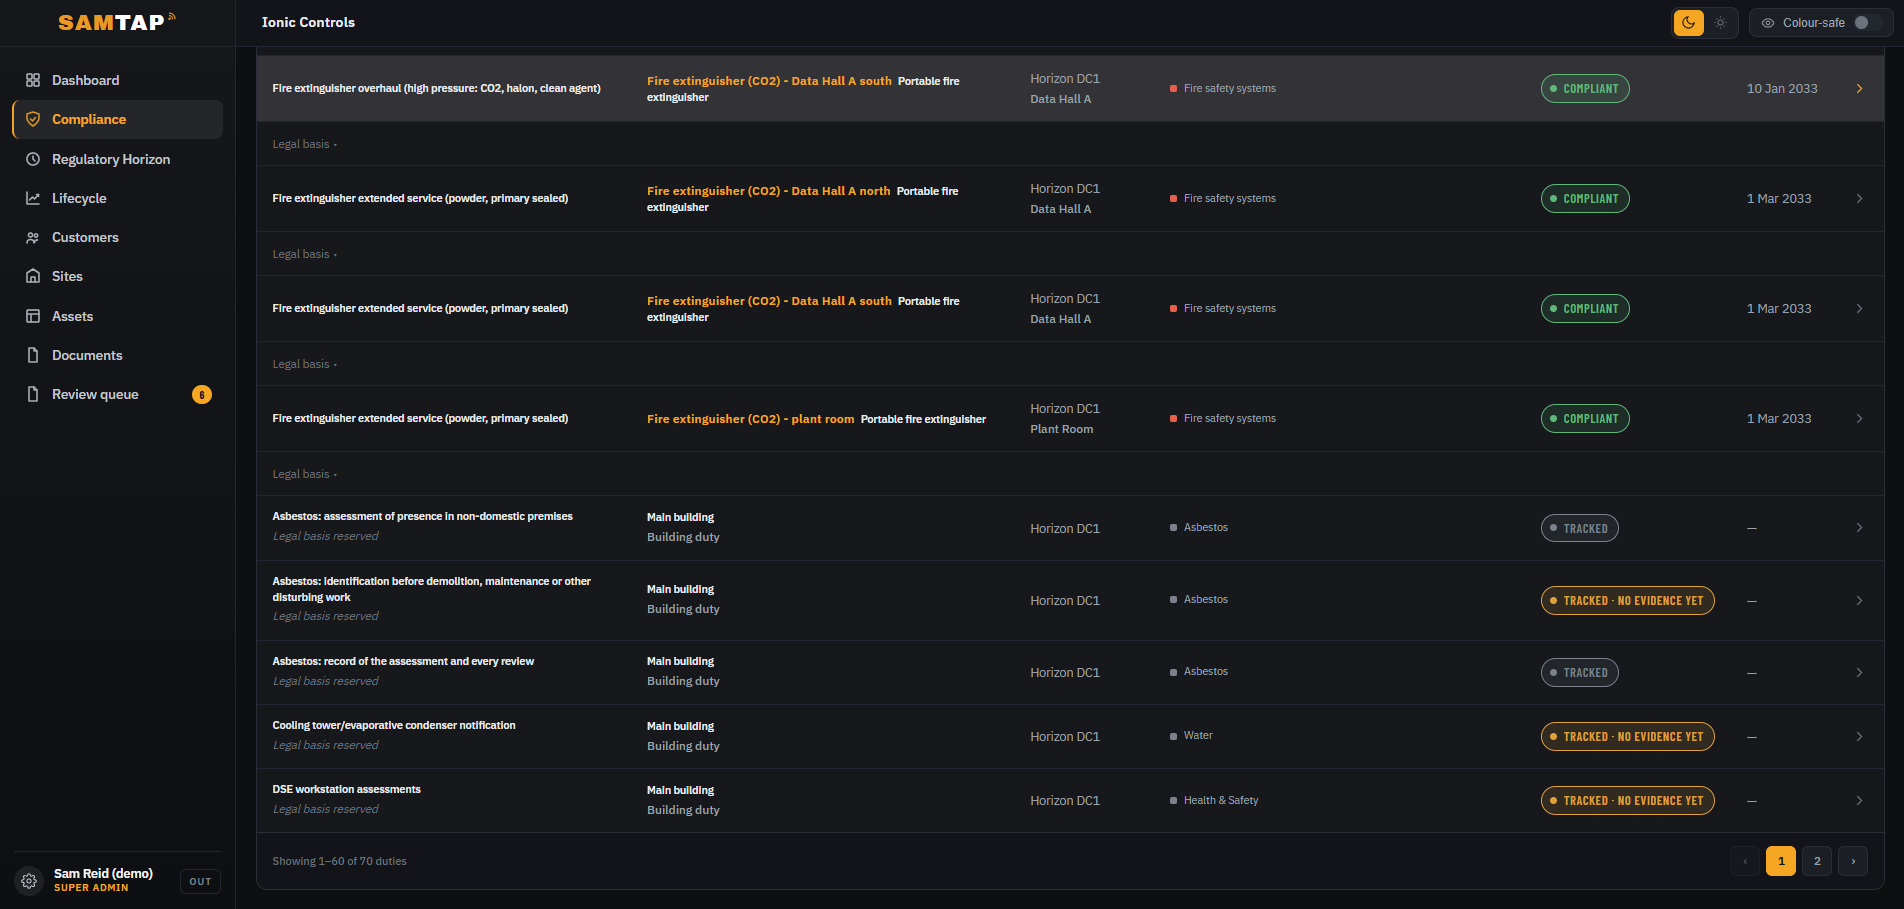This screenshot has height=909, width=1904.
Task: Click TRACKED badge on Asbestos presence assessment row
Action: [1579, 528]
